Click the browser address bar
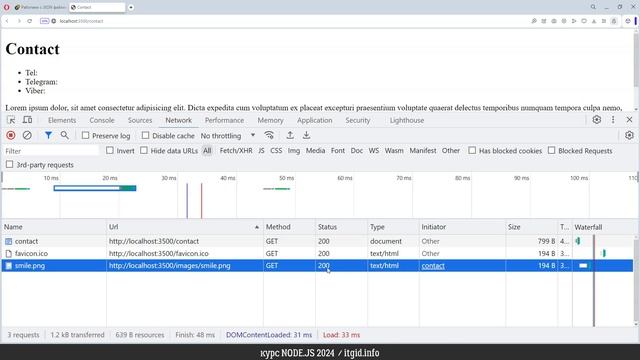 (x=286, y=21)
